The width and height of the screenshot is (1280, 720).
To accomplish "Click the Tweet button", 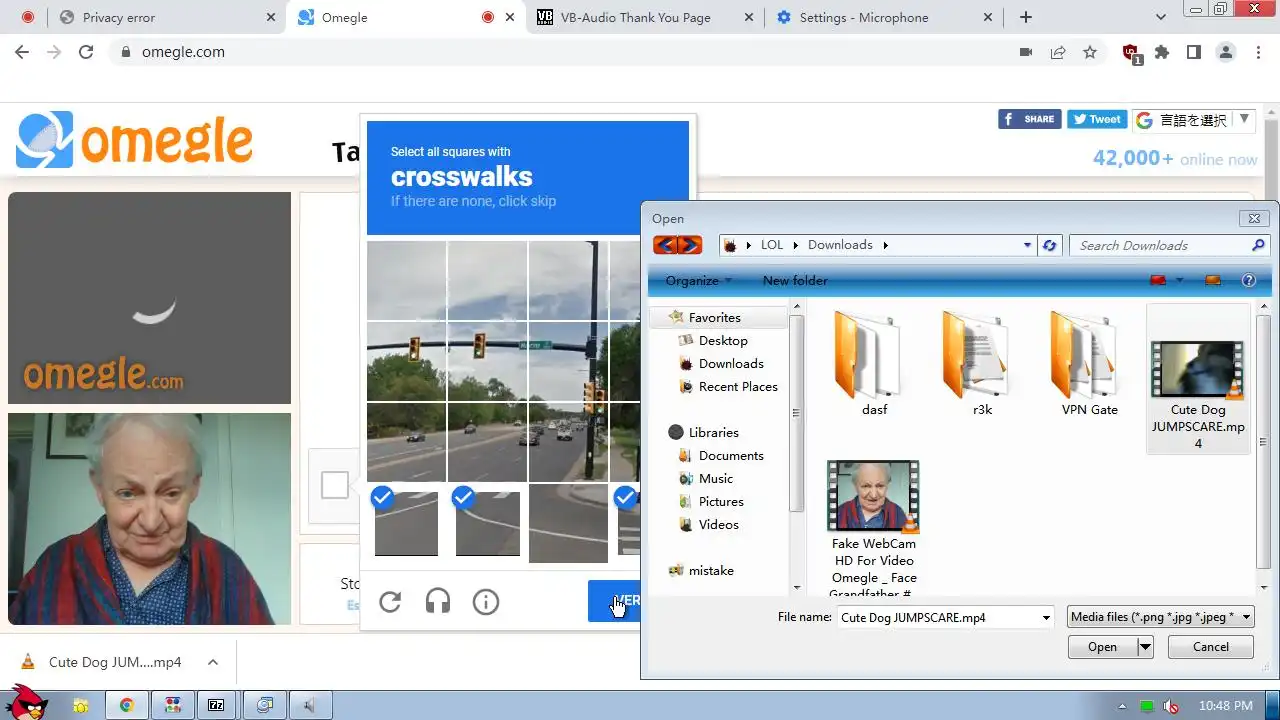I will 1097,119.
